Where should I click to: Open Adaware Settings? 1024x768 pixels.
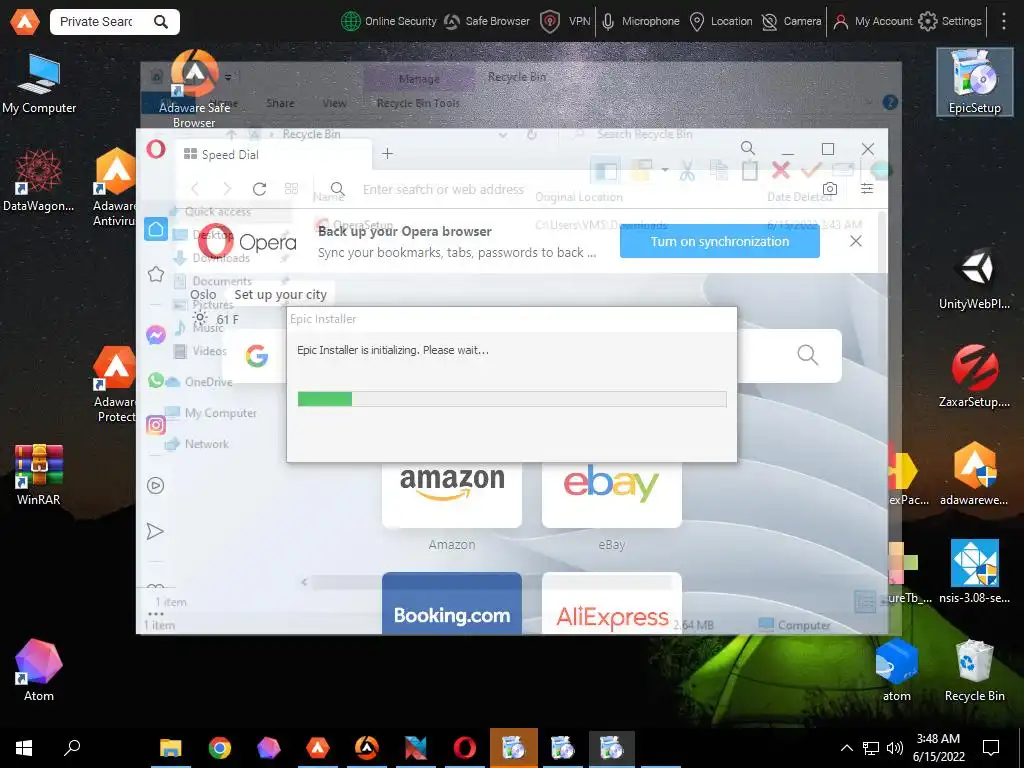(x=950, y=22)
